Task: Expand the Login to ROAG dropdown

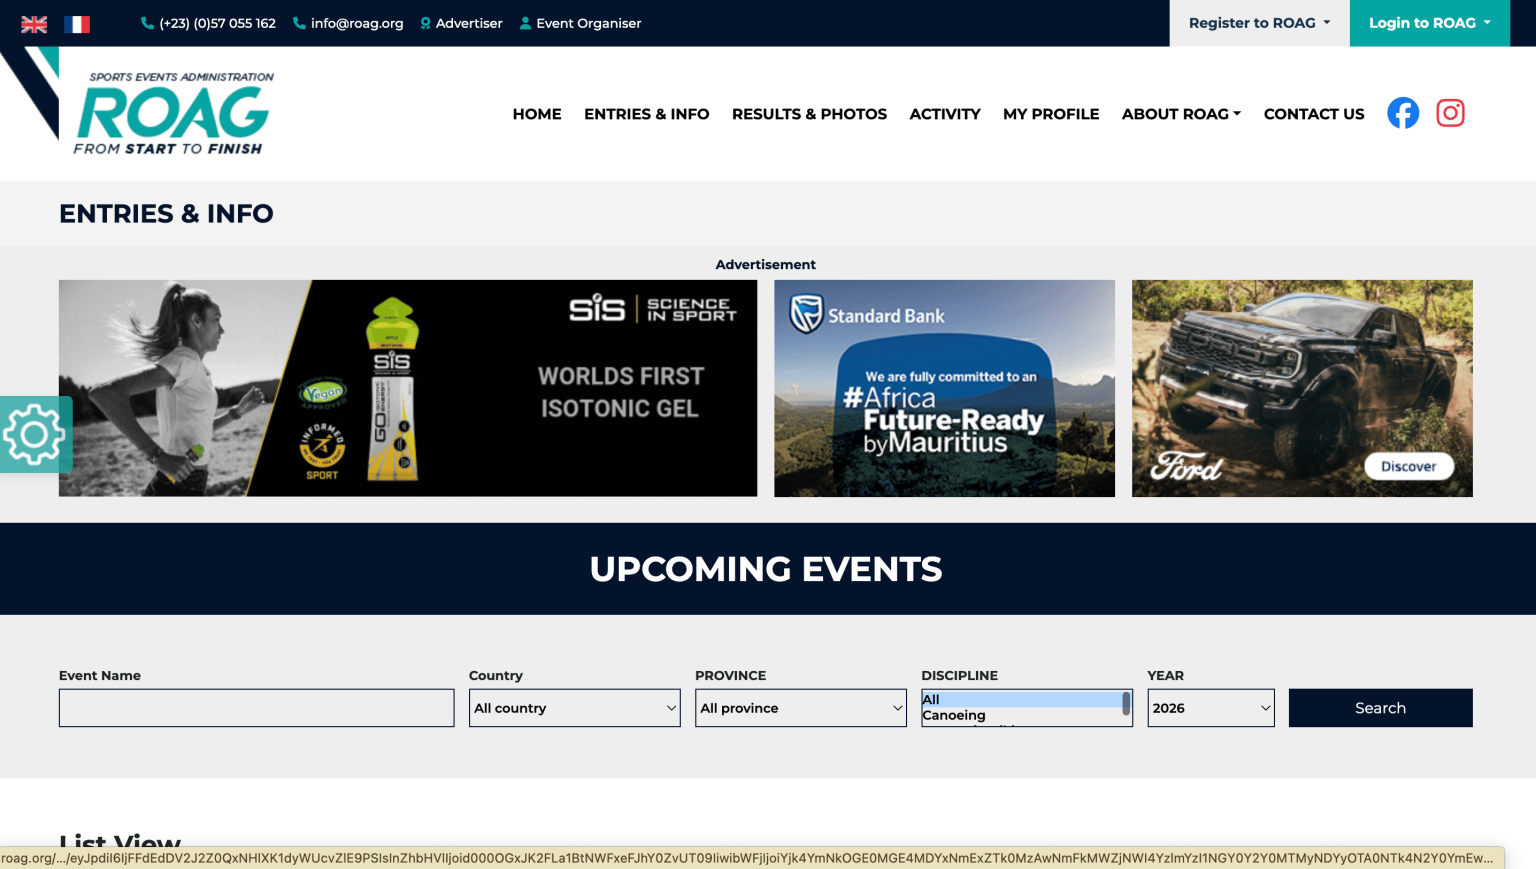Action: [x=1429, y=23]
